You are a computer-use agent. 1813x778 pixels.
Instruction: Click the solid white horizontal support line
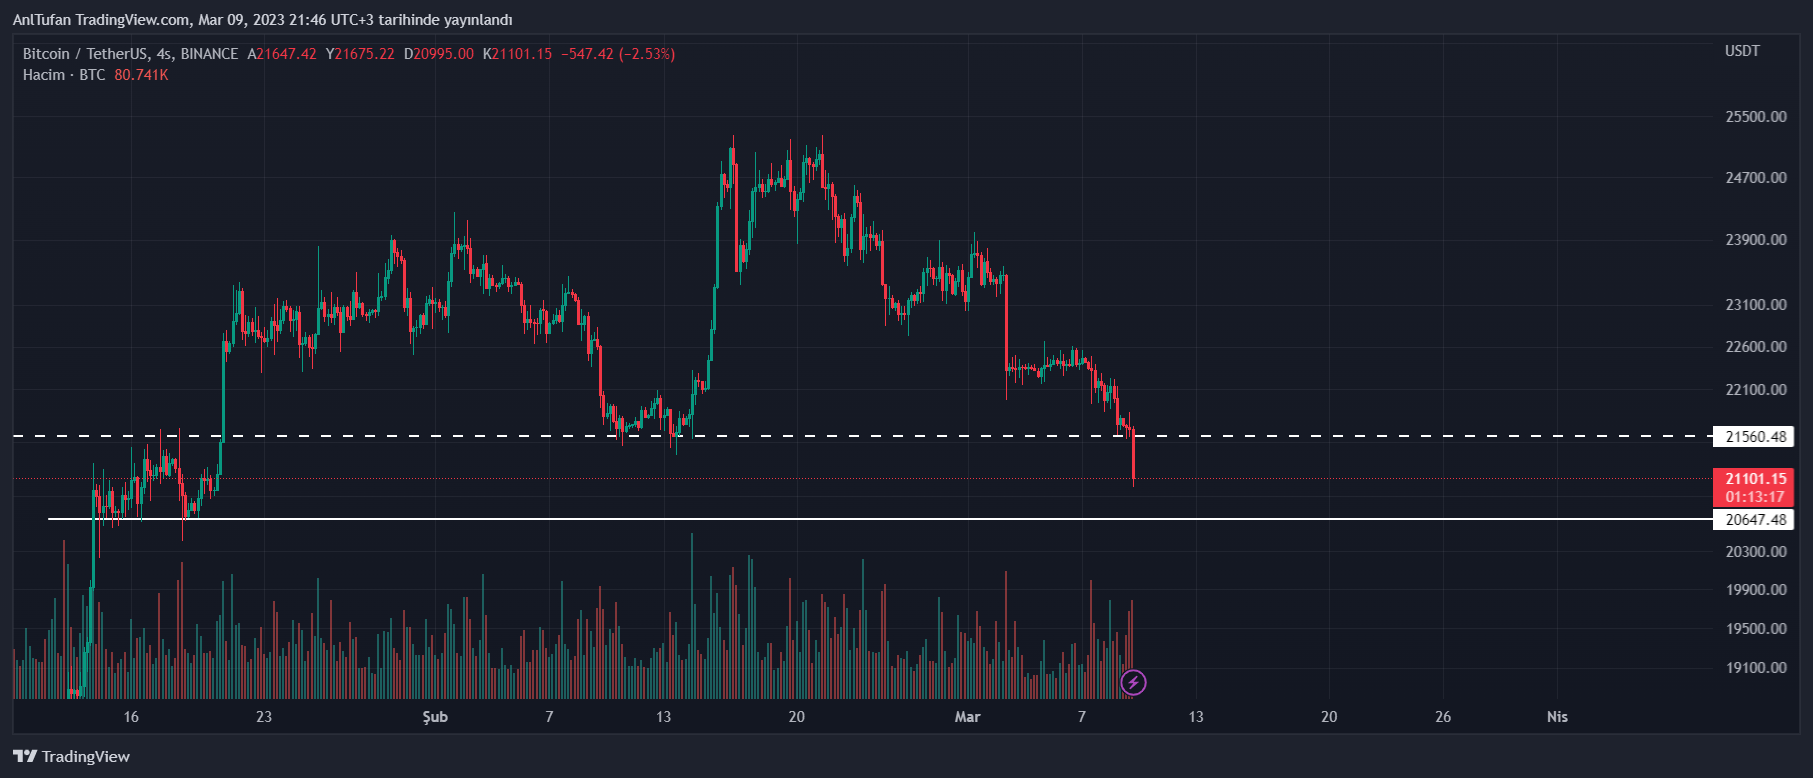point(800,519)
